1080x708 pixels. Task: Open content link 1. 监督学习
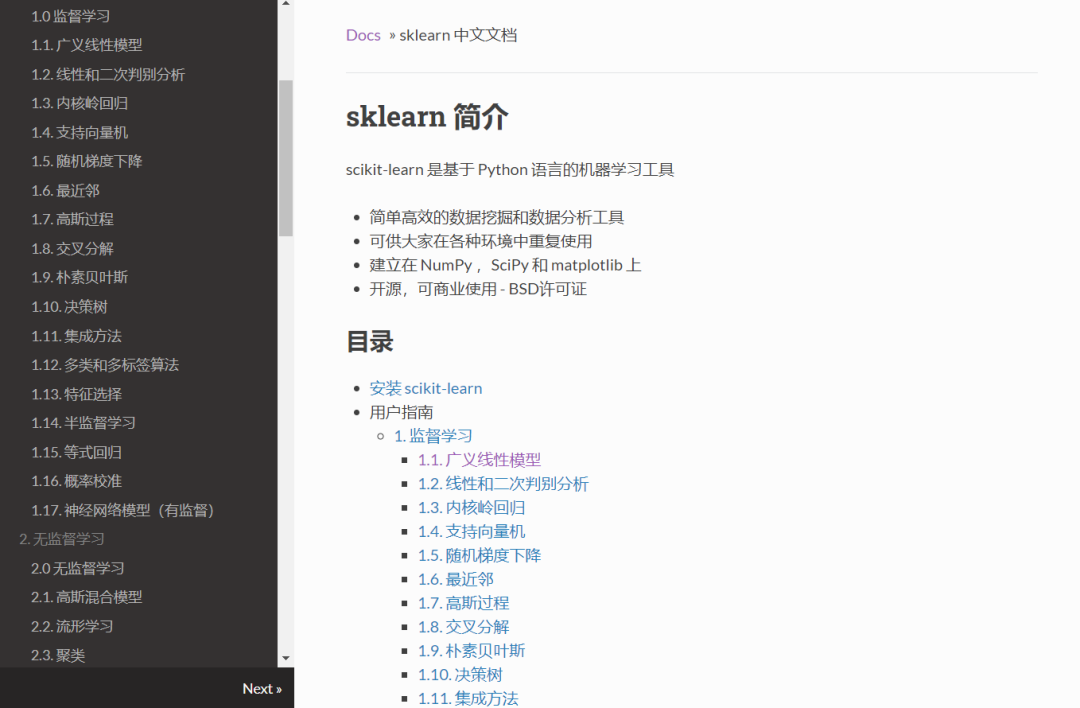tap(433, 436)
